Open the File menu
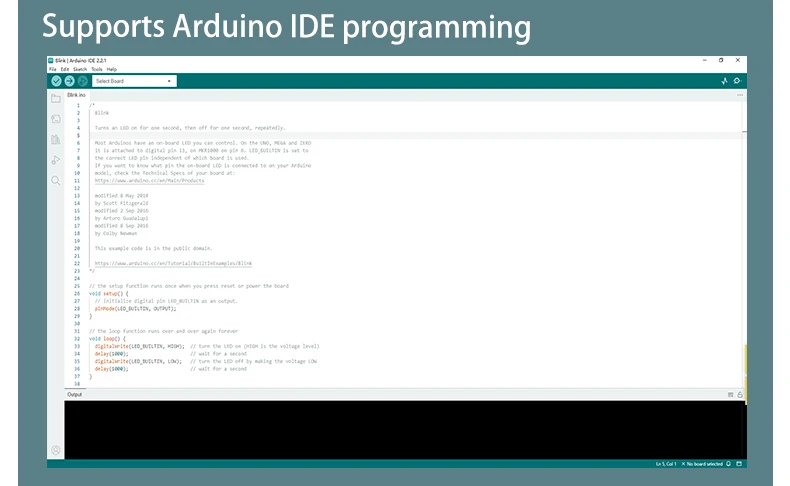 pos(52,70)
